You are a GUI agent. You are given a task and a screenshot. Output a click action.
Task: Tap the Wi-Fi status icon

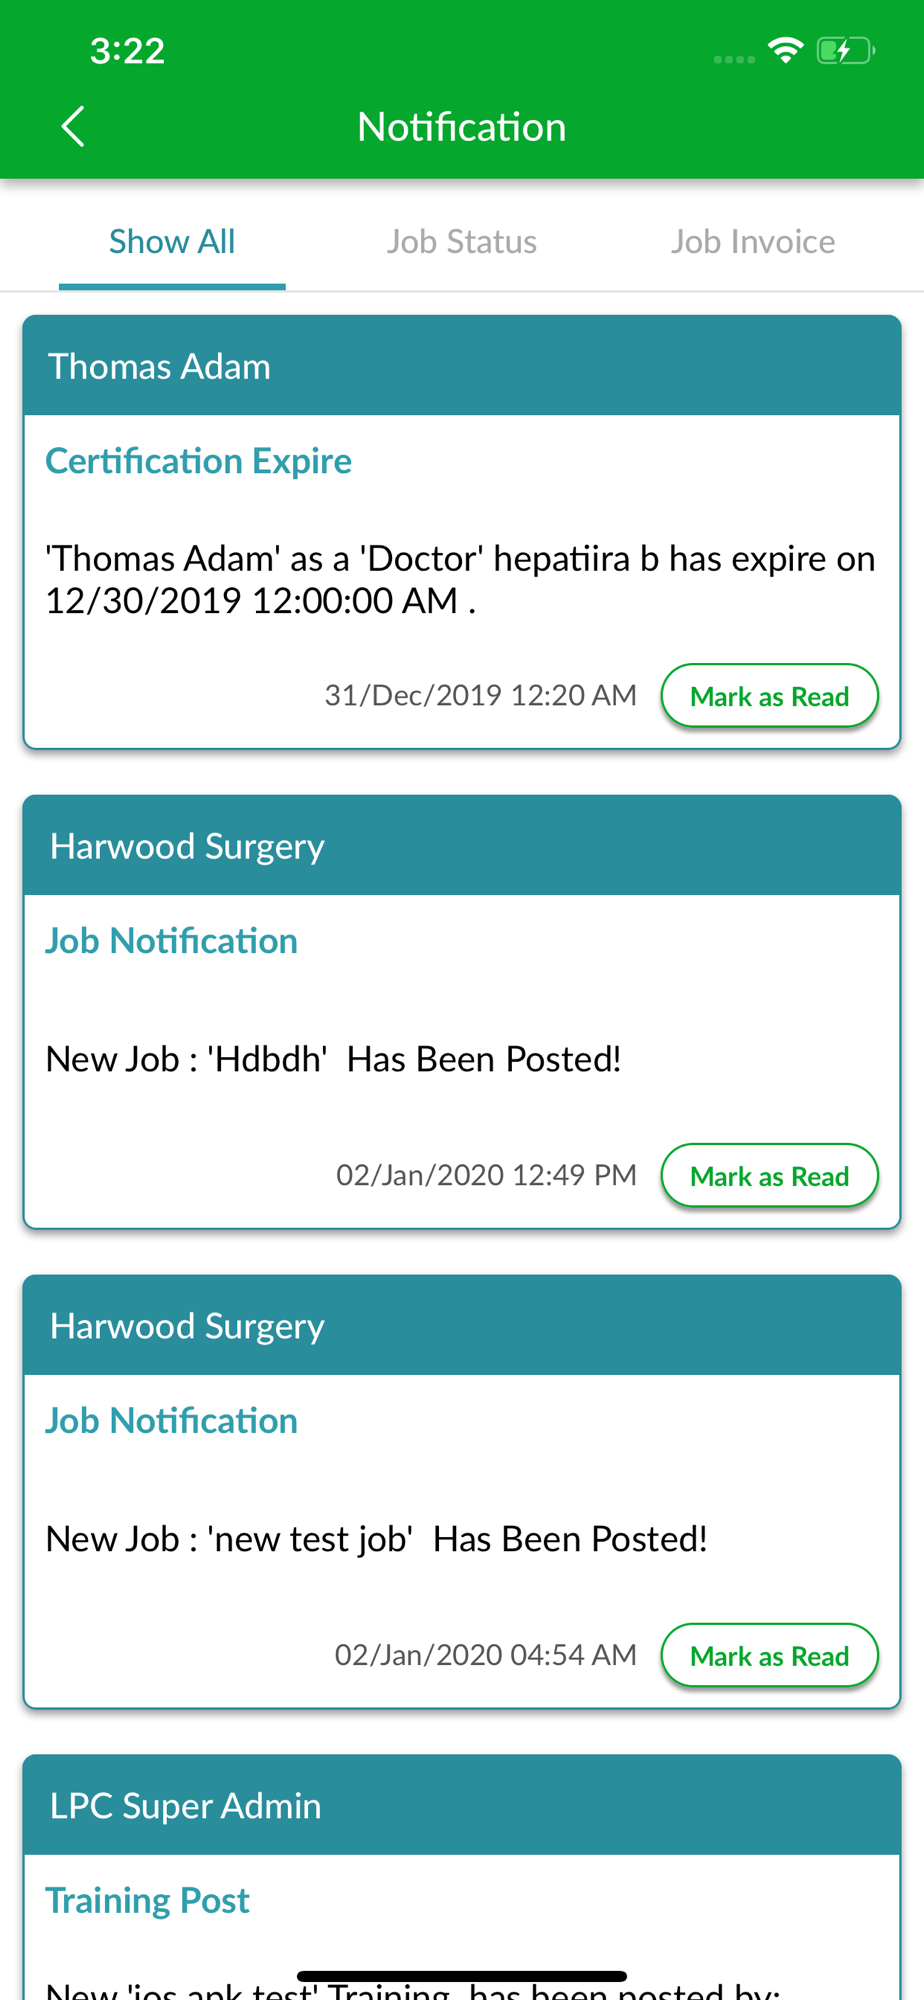pos(786,50)
